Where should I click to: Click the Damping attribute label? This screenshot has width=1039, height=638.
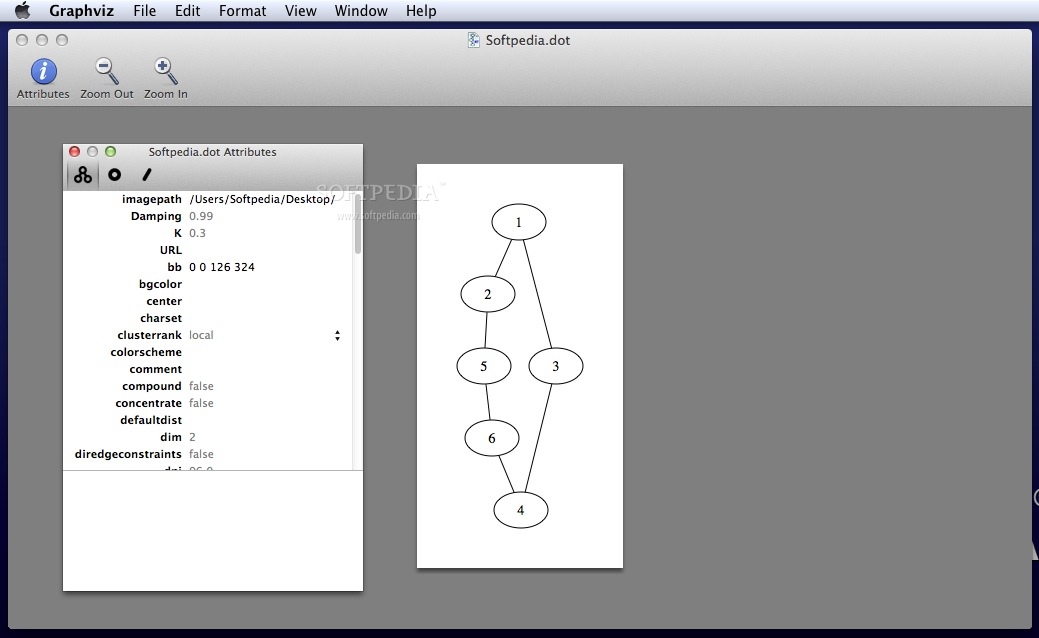click(156, 216)
